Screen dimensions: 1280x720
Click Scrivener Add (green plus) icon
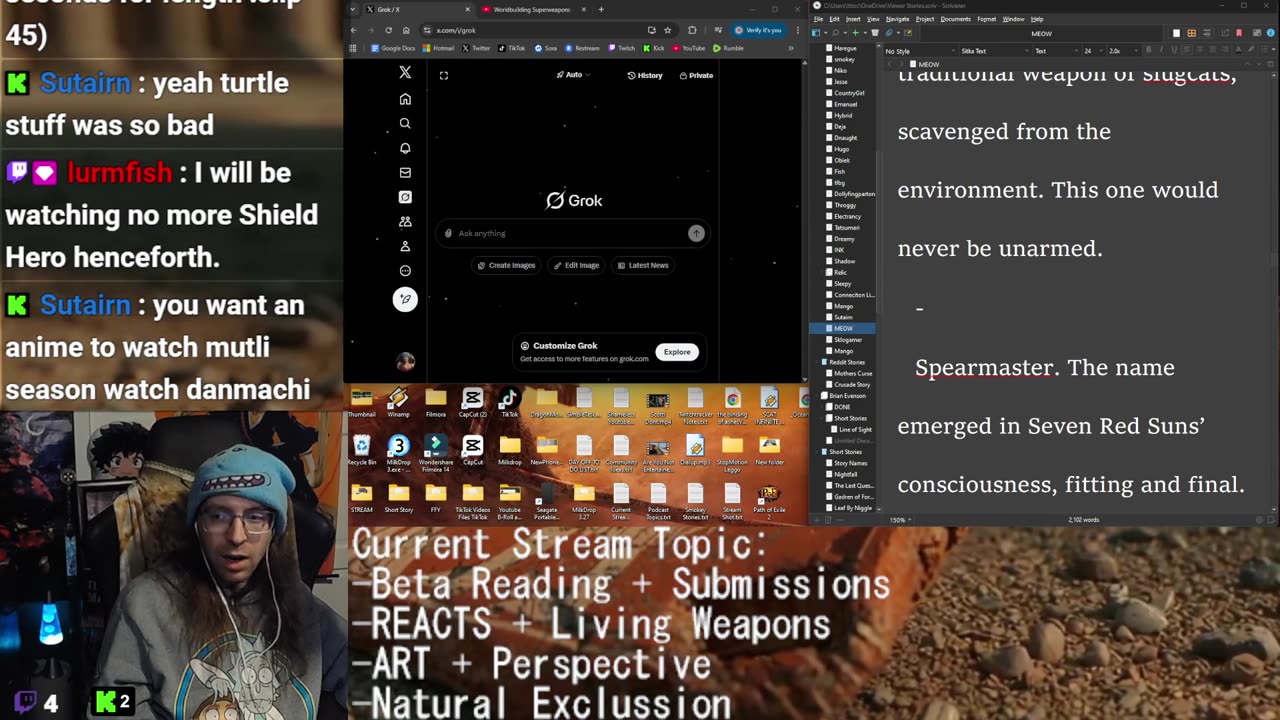[x=855, y=33]
